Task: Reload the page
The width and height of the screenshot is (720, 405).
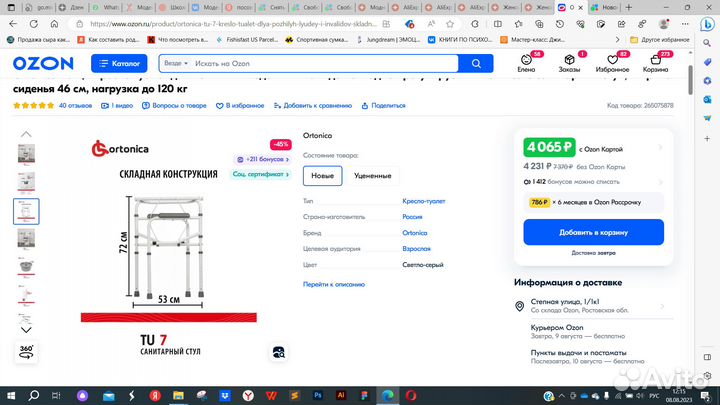Action: pos(34,24)
